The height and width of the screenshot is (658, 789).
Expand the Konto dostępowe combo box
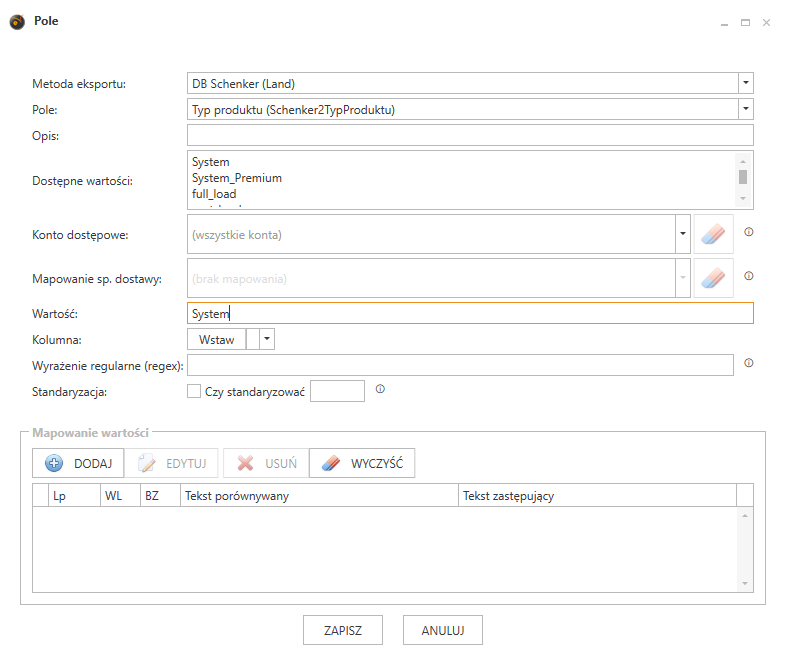(x=683, y=234)
